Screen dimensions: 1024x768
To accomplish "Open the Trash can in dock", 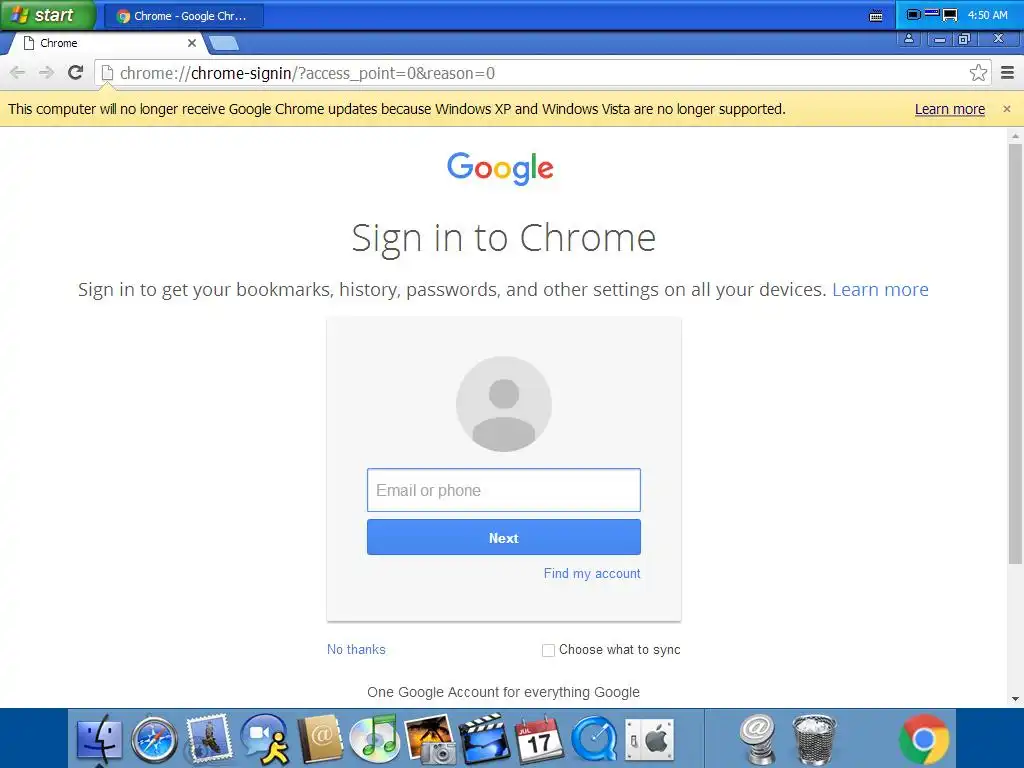I will click(814, 740).
